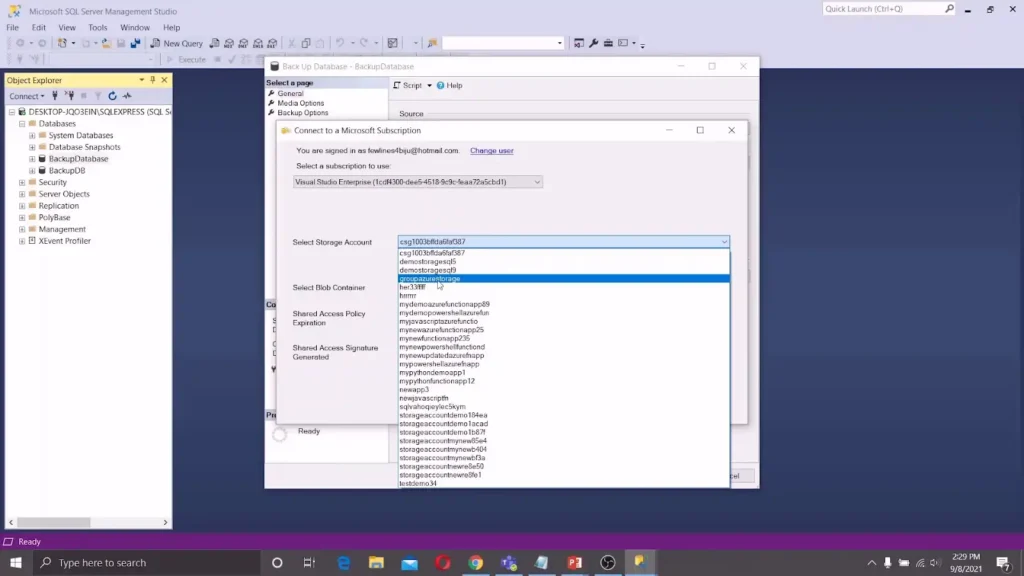The width and height of the screenshot is (1024, 576).
Task: Choose mypythondemoapp1 storage account
Action: (x=564, y=372)
